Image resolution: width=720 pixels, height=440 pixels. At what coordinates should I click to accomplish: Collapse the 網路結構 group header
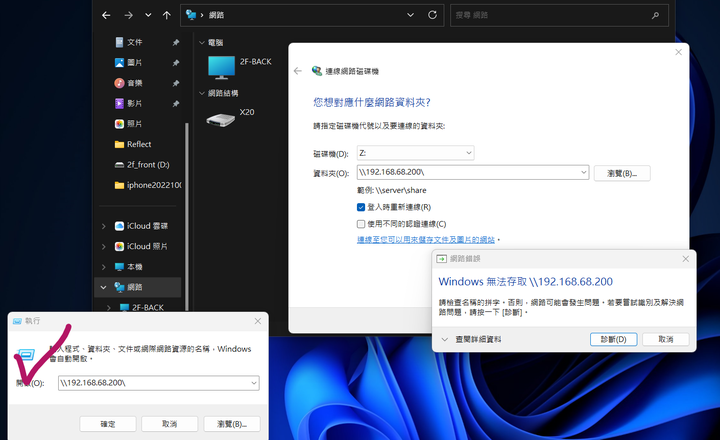pyautogui.click(x=202, y=93)
